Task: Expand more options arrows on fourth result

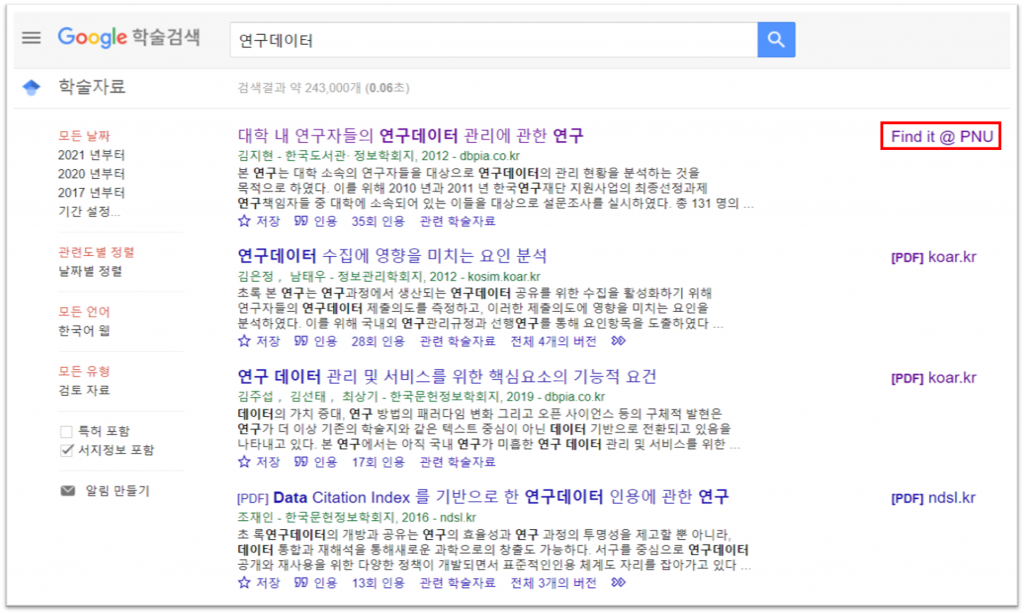Action: 618,582
